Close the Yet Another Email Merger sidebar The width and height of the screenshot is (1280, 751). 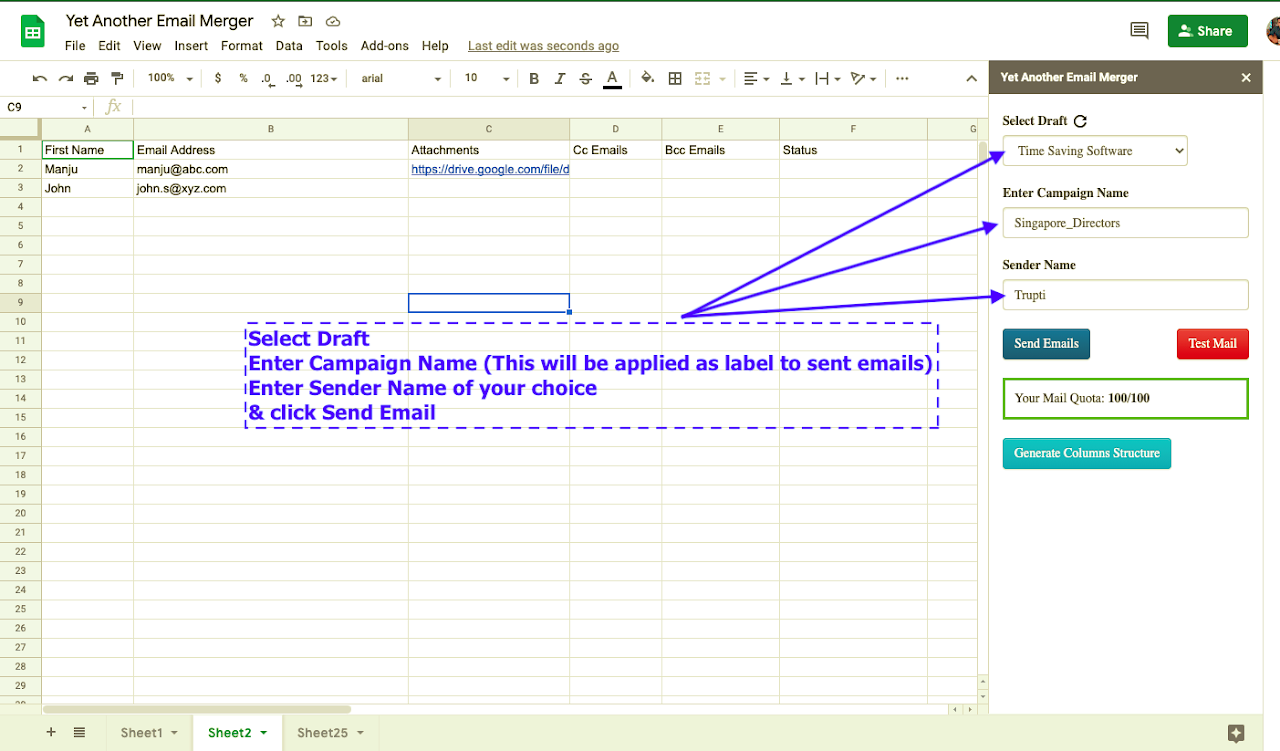[x=1246, y=77]
